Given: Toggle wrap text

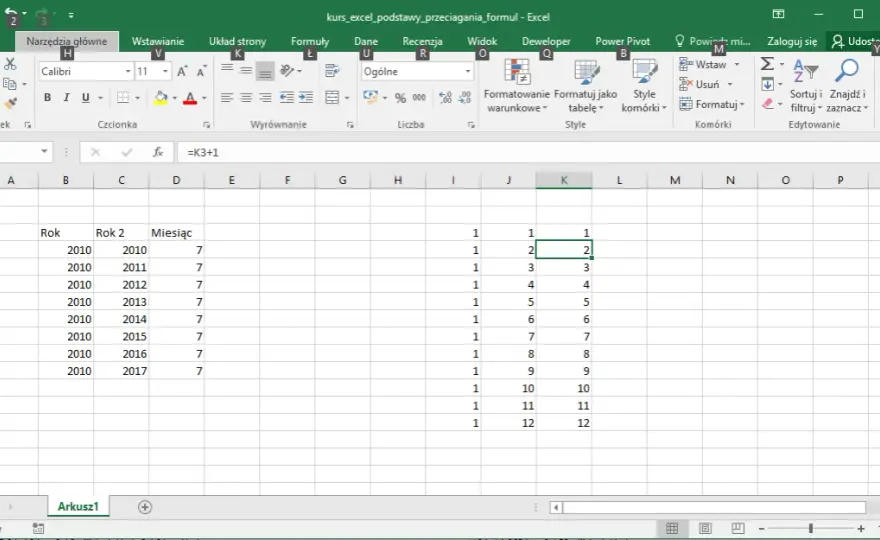Looking at the screenshot, I should [332, 71].
